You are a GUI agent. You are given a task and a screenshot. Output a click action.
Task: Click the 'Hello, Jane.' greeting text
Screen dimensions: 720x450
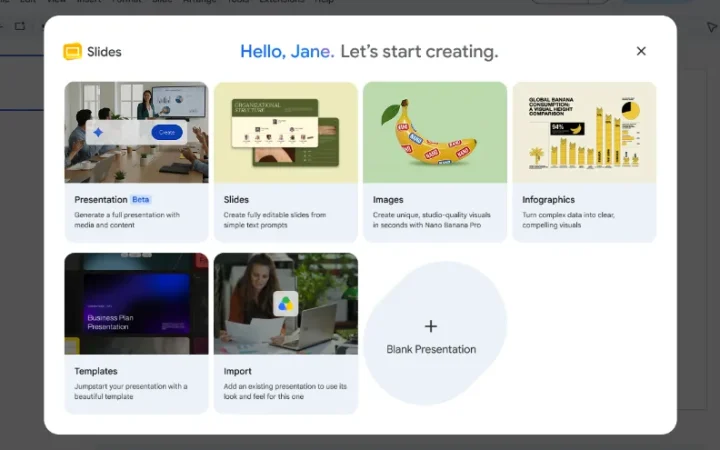[x=287, y=51]
